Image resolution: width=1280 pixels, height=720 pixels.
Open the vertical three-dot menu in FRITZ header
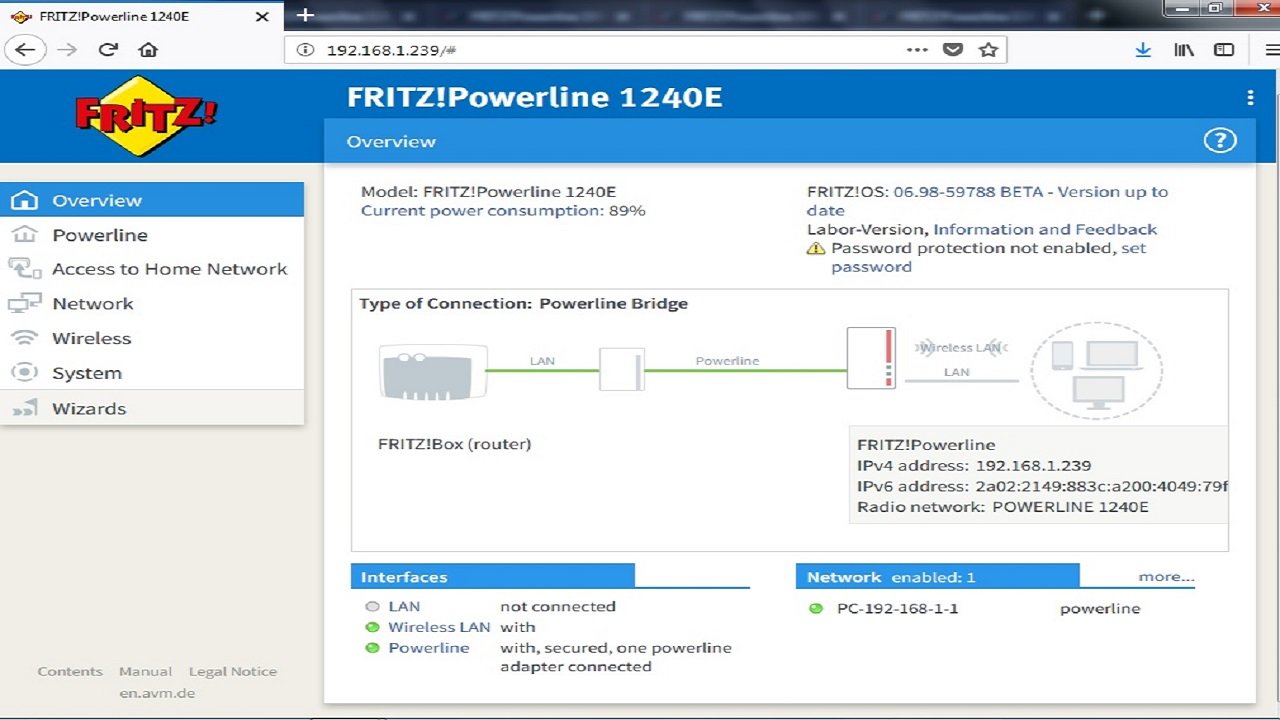click(x=1250, y=97)
